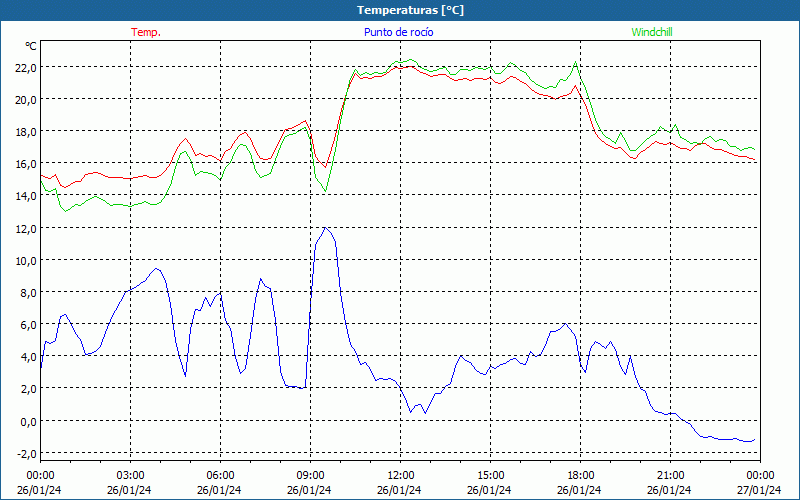Click the 8,0 y-axis value

click(28, 293)
